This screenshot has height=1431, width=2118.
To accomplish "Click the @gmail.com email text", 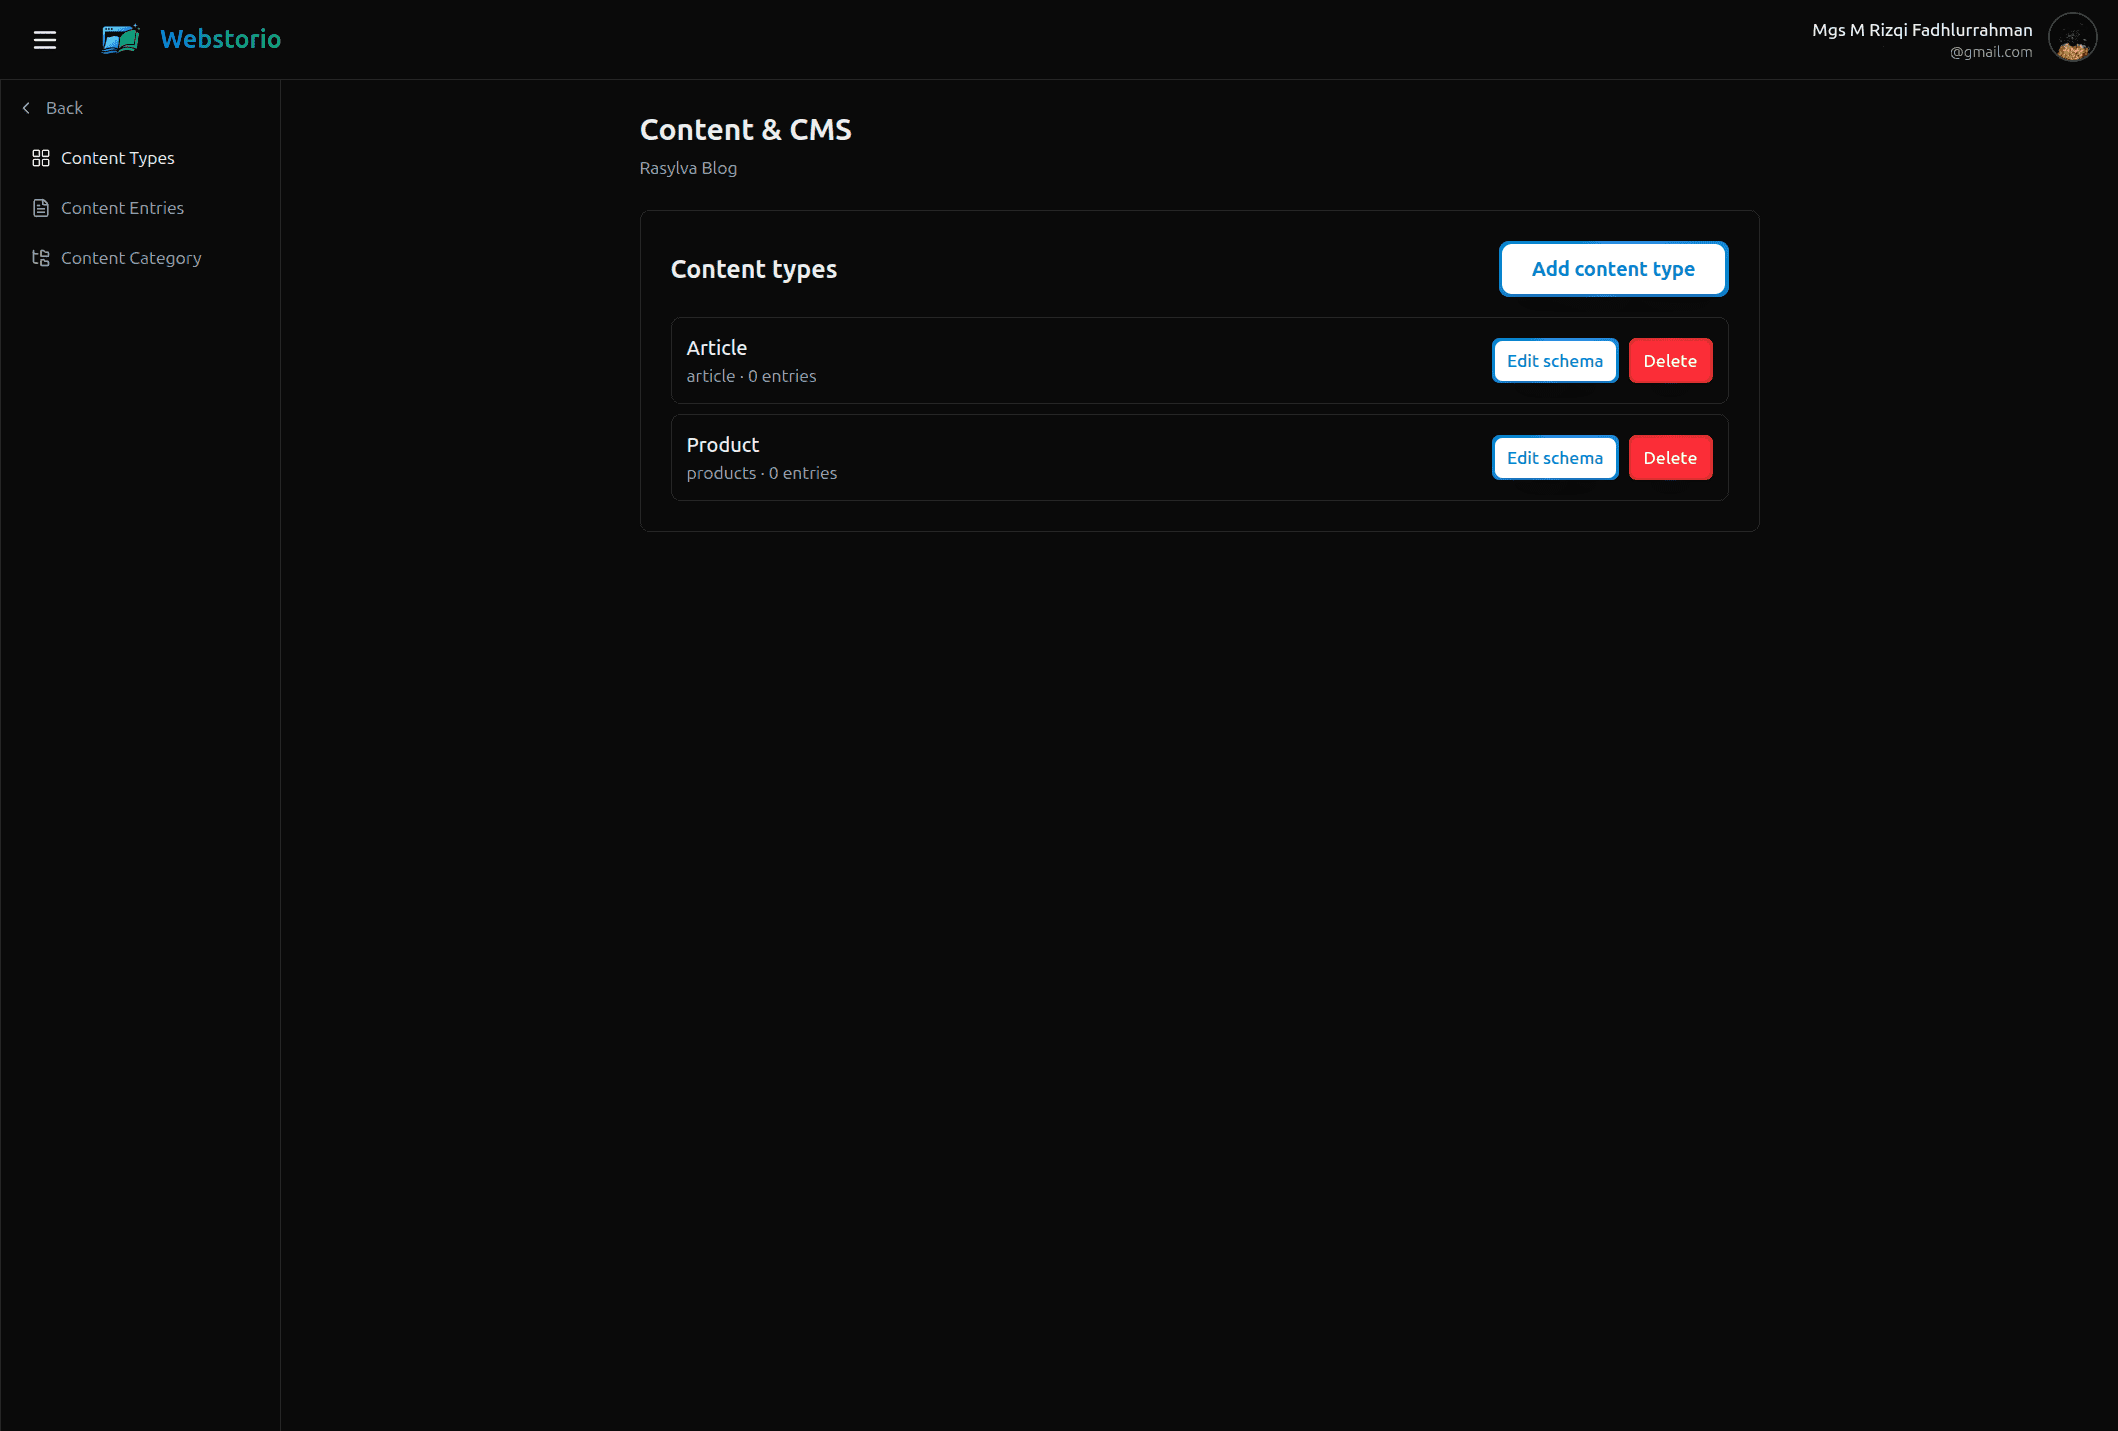I will 1990,52.
